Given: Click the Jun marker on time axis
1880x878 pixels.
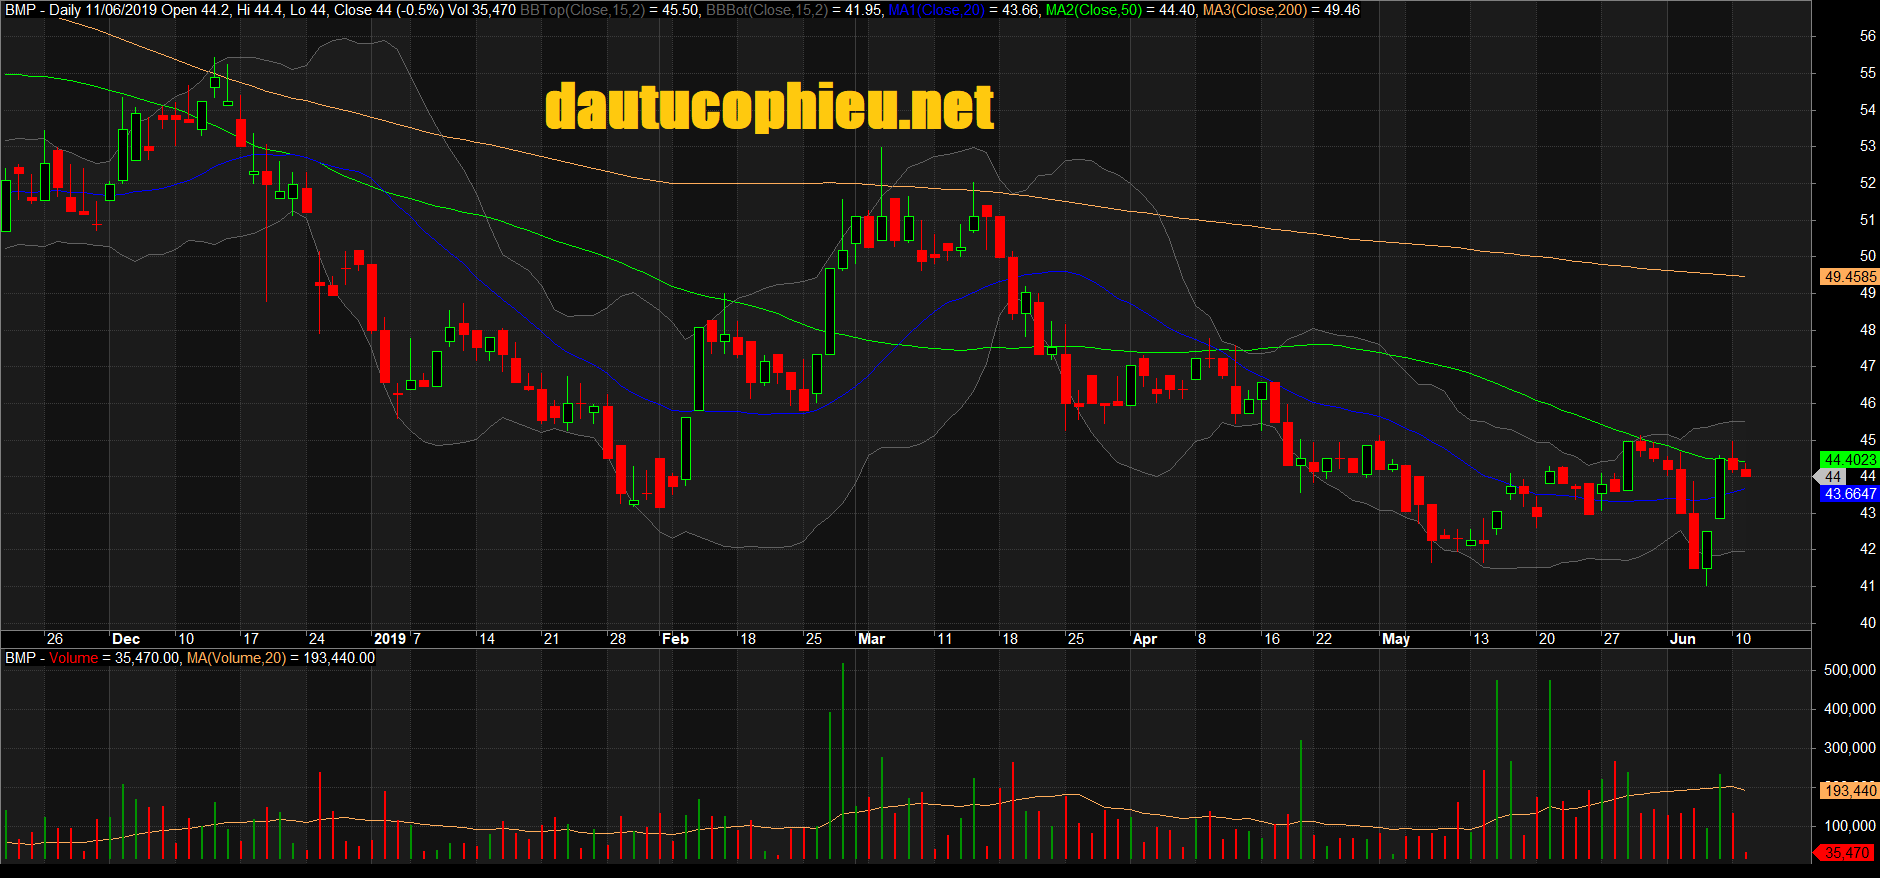Looking at the screenshot, I should [1682, 639].
